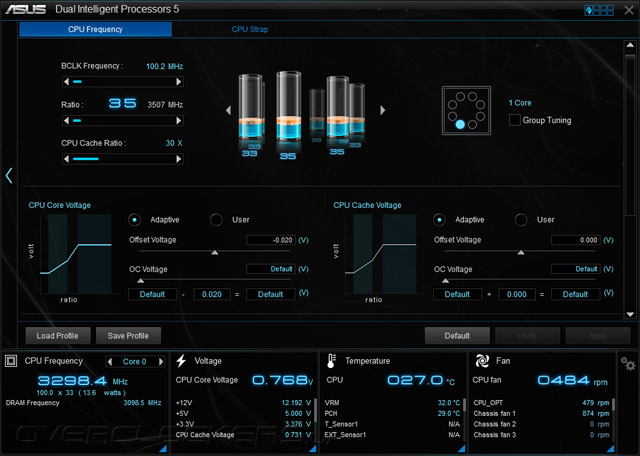Select the leftmost core cylinder labeled 33
Screen dimensions: 640x456
tap(250, 107)
